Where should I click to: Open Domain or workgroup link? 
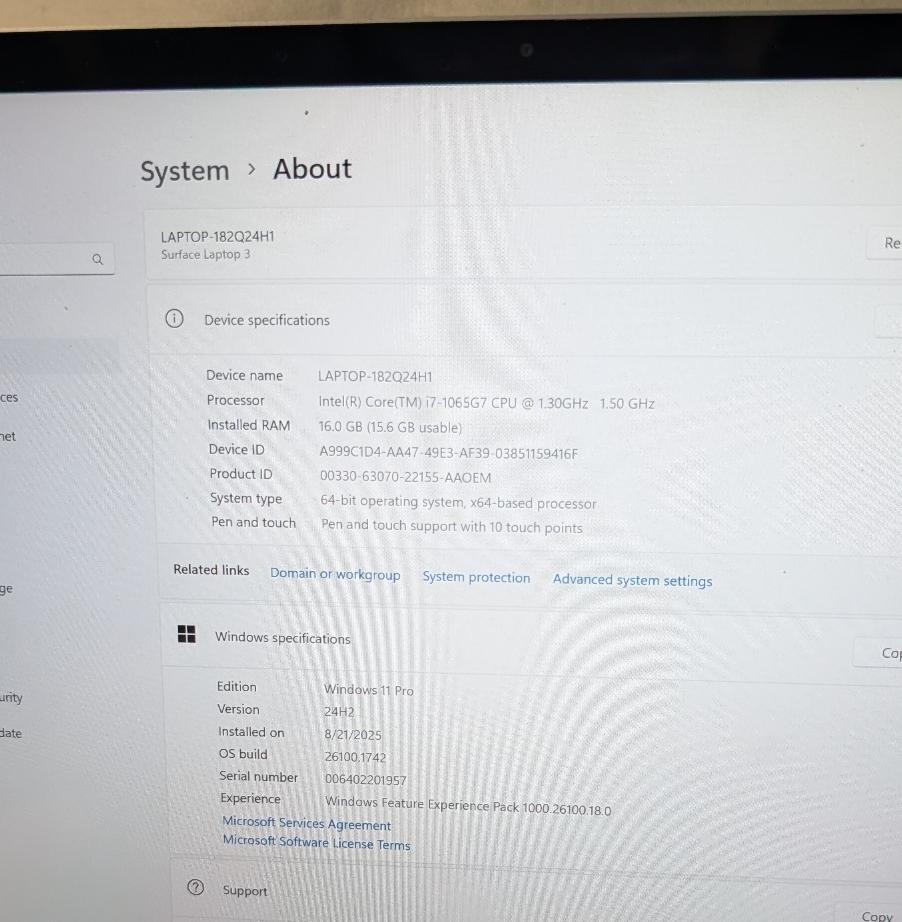pyautogui.click(x=335, y=574)
